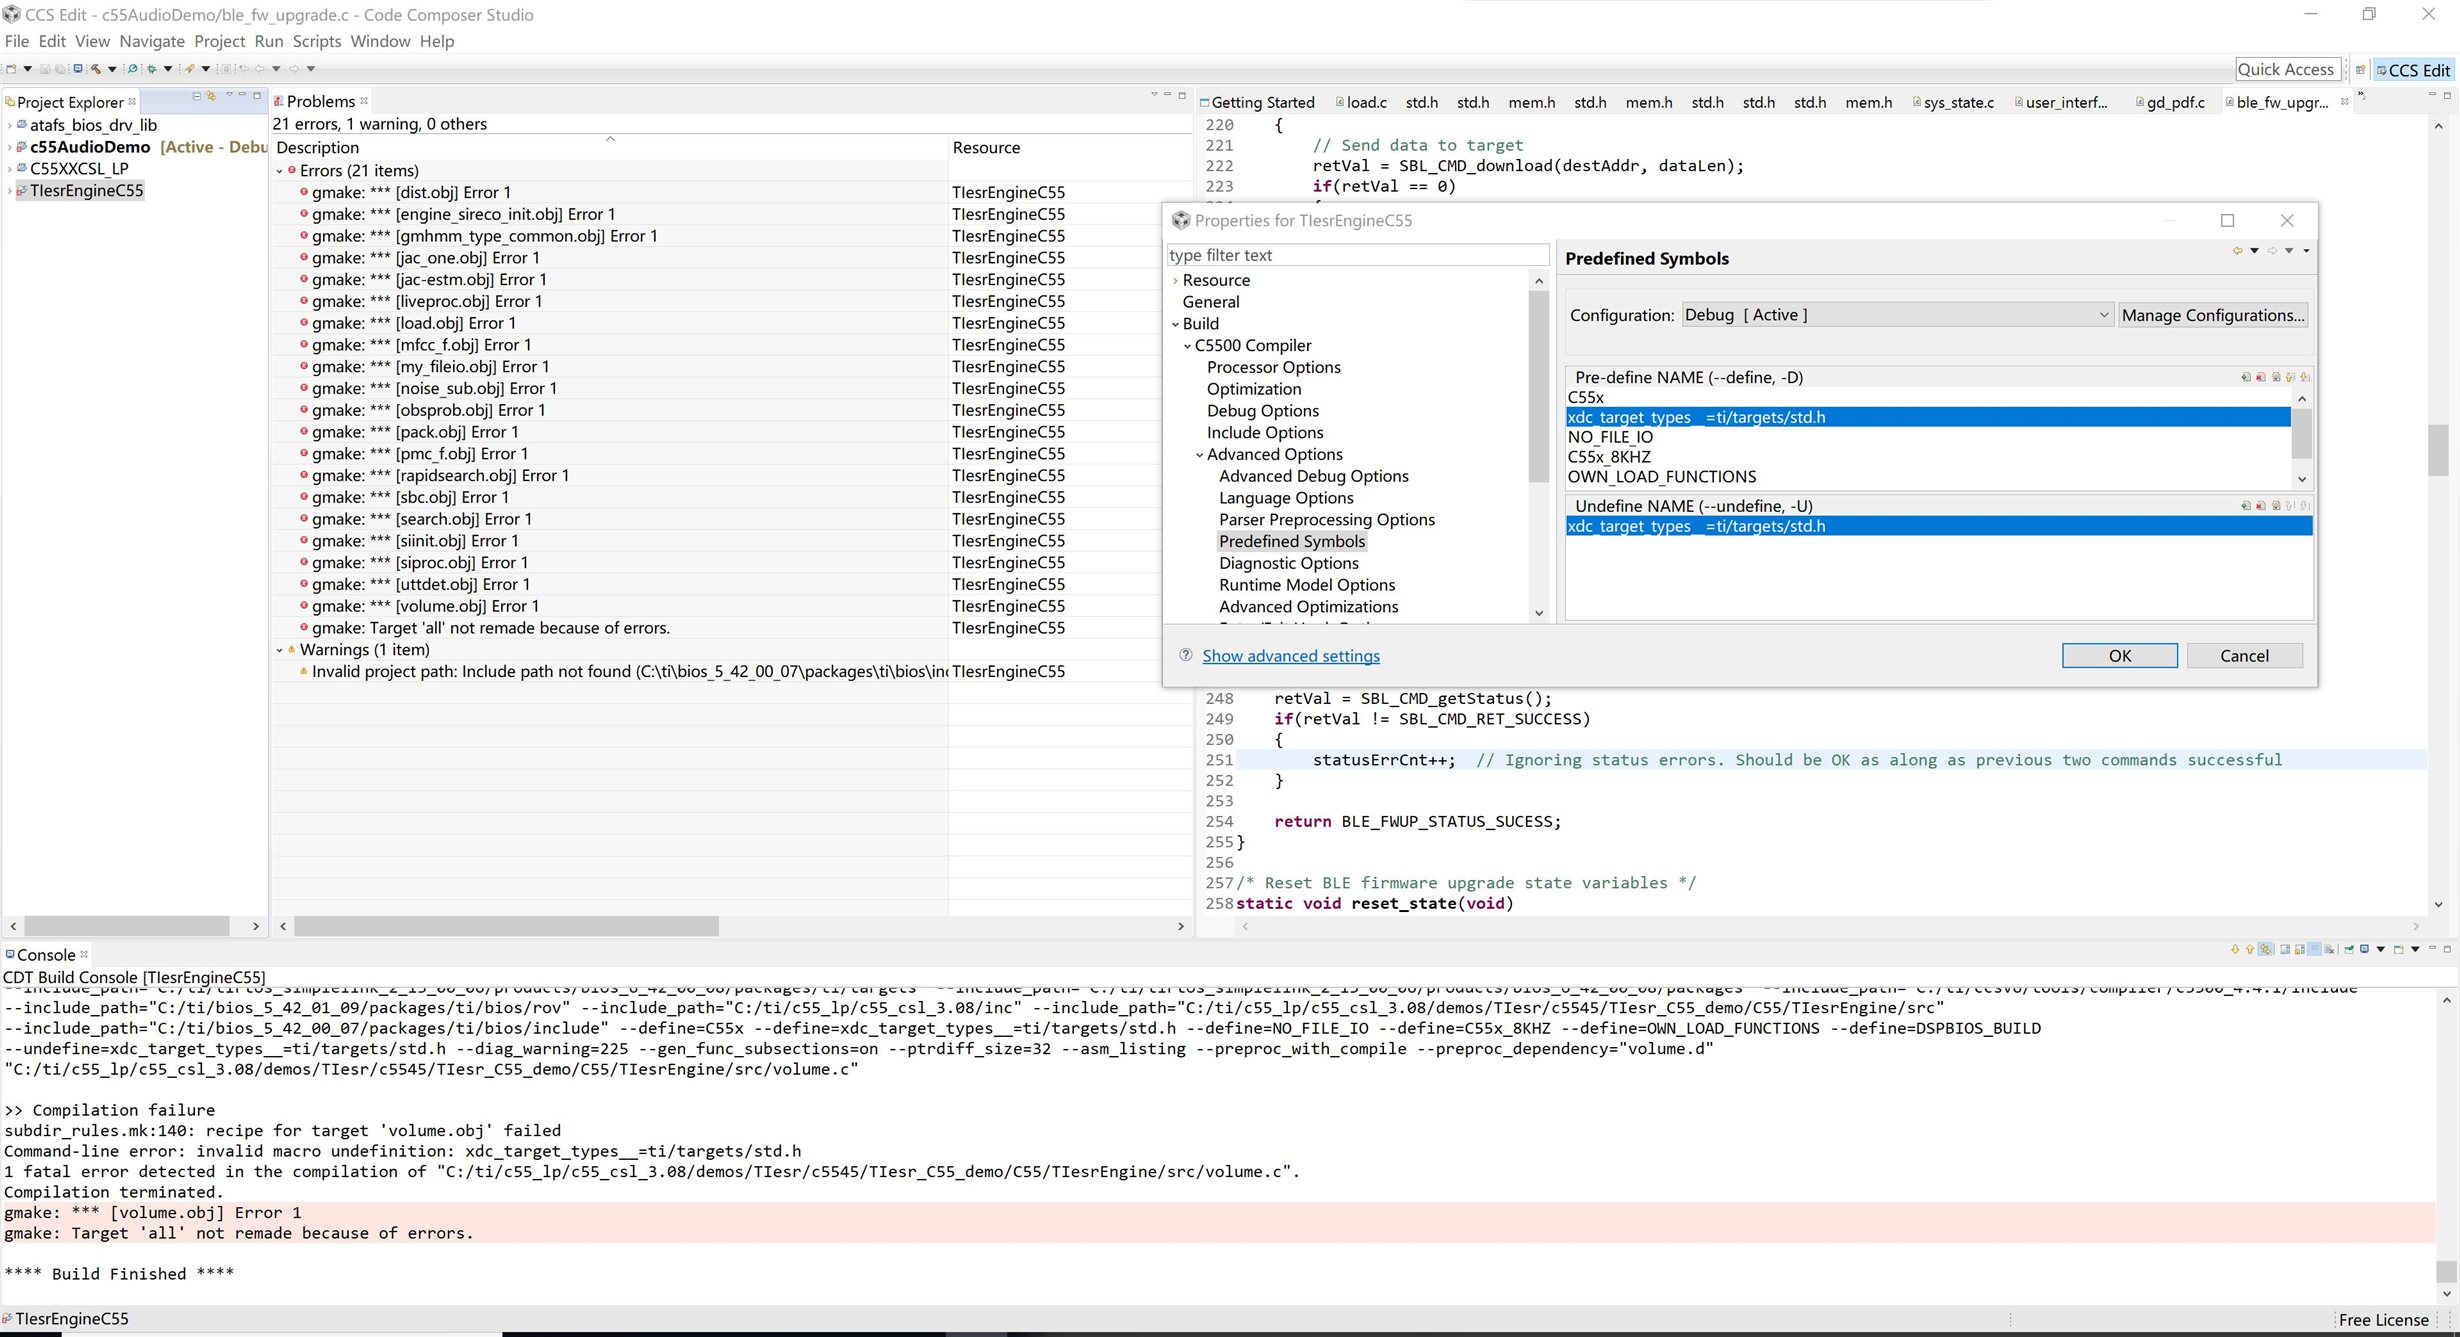Image resolution: width=2460 pixels, height=1337 pixels.
Task: Collapse the Warnings (1 item) group
Action: 280,650
